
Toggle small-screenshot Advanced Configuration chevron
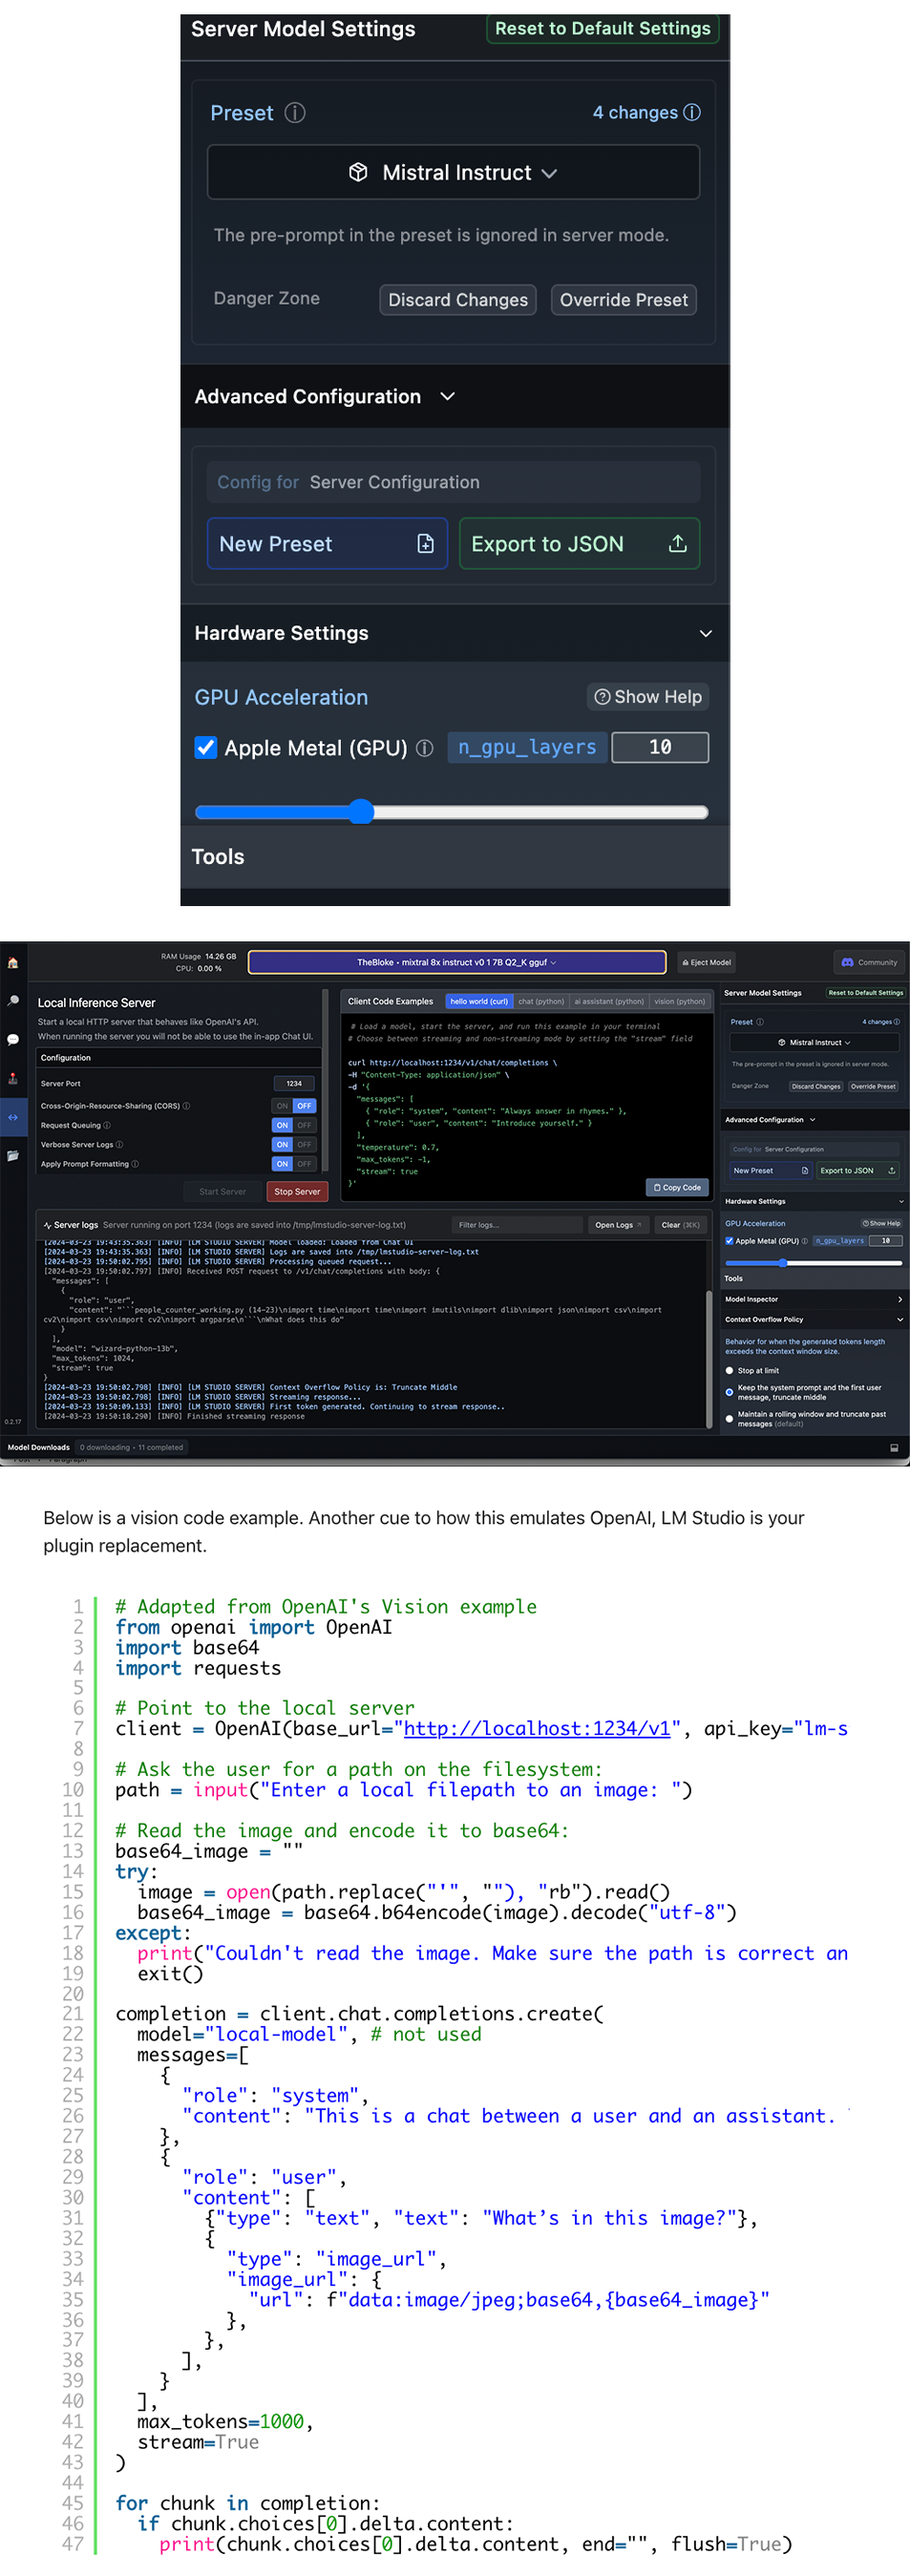pyautogui.click(x=812, y=1120)
